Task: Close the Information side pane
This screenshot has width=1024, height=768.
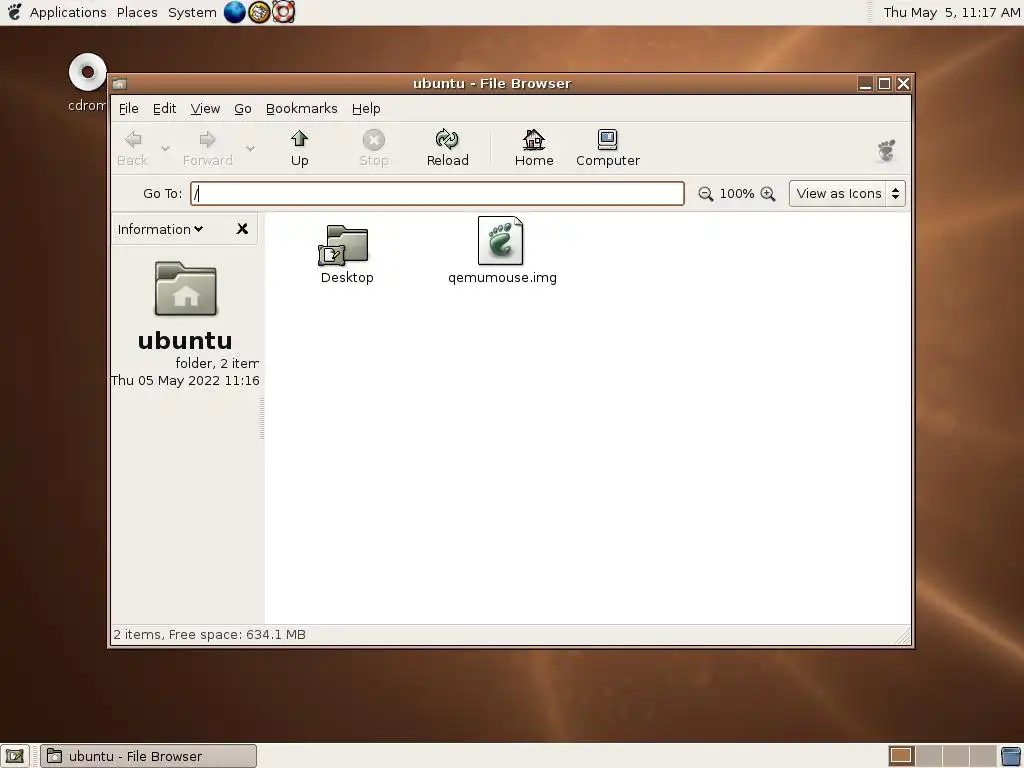Action: point(242,229)
